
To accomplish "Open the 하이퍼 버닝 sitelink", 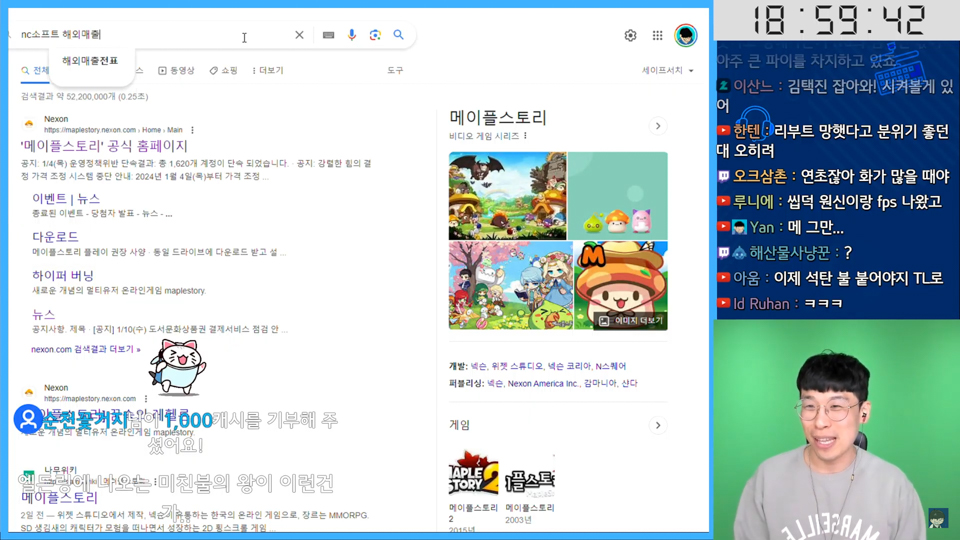I will coord(62,276).
